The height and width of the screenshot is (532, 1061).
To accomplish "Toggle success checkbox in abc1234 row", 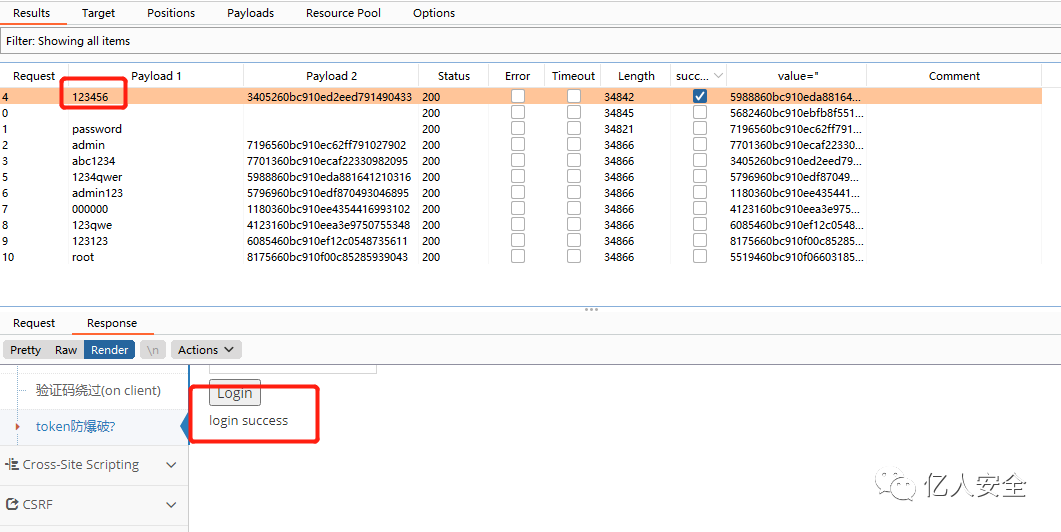I will click(x=700, y=161).
